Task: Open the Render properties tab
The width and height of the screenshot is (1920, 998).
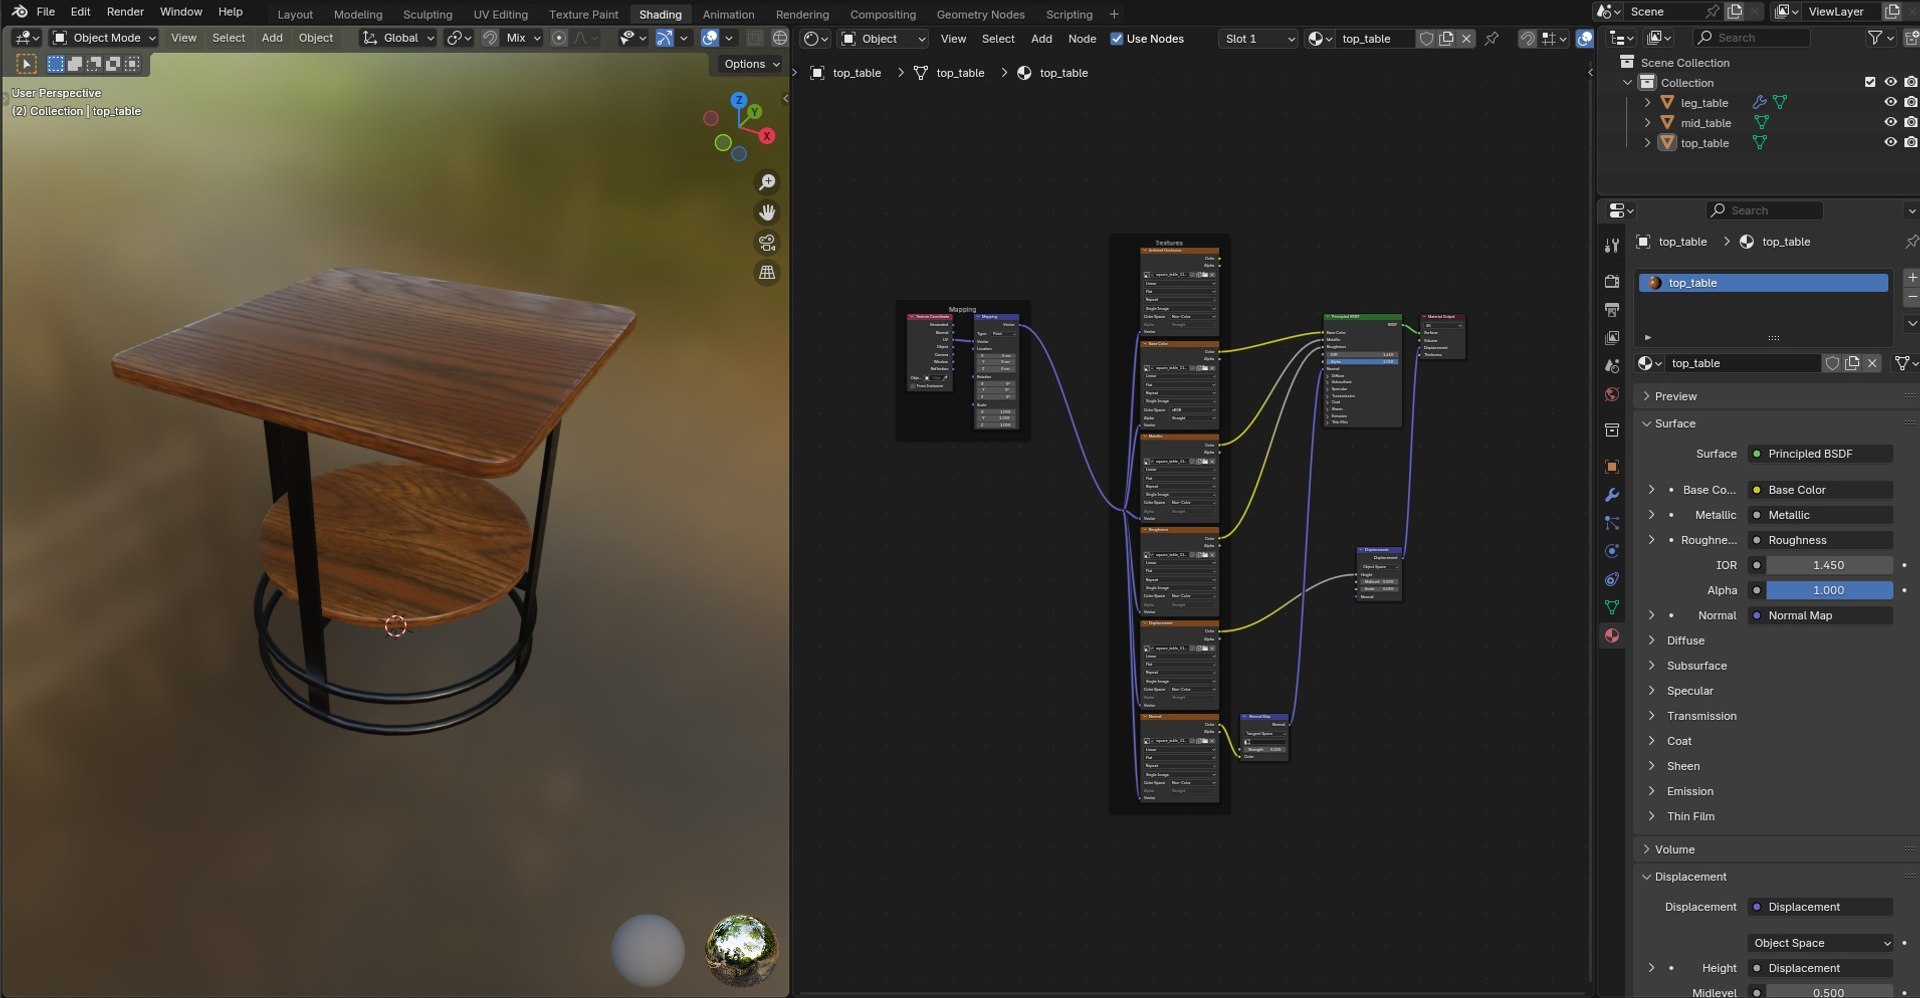Action: tap(1612, 282)
